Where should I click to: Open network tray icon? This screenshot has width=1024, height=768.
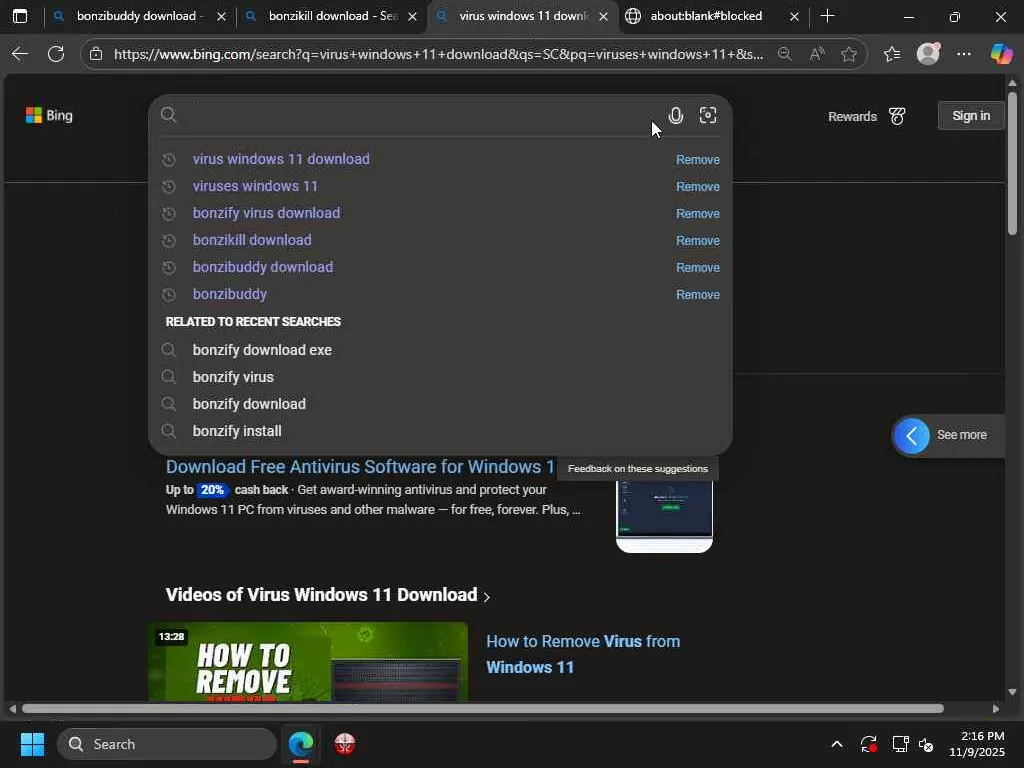click(900, 744)
